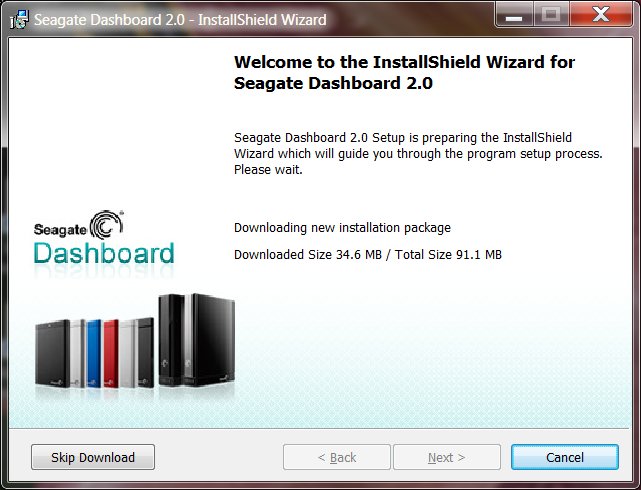The image size is (641, 490).
Task: Select the blue portable drive image
Action: [94, 354]
